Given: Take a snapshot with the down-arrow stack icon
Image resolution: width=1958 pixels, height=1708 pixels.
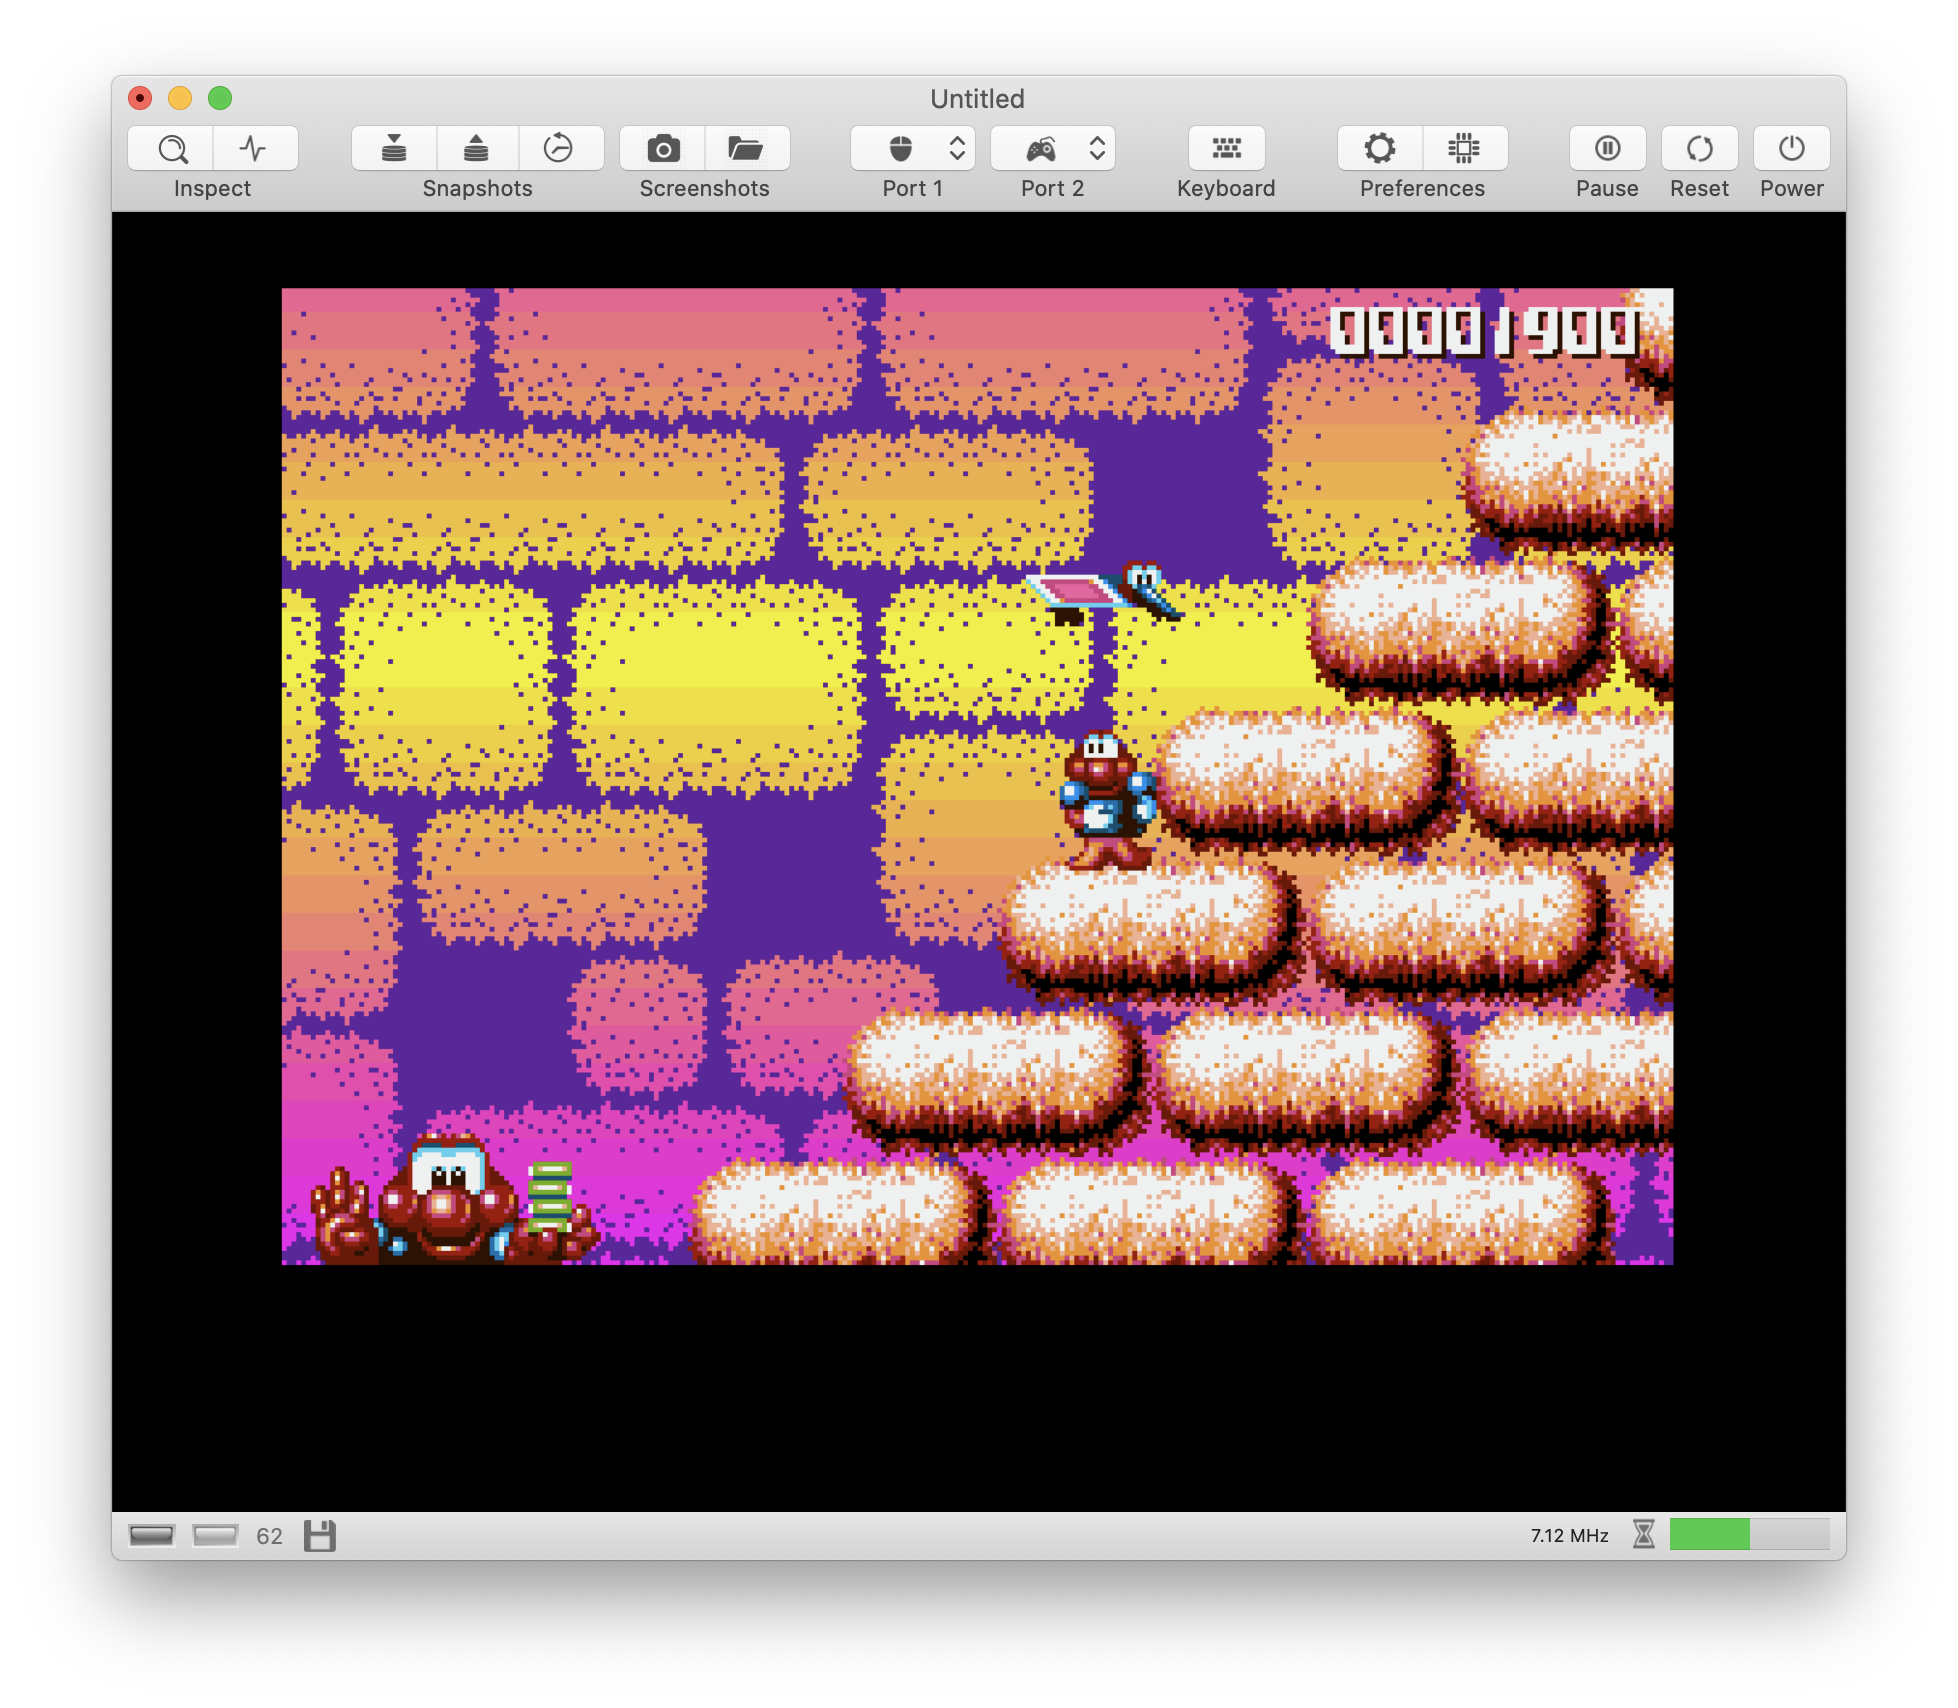Looking at the screenshot, I should pos(394,149).
